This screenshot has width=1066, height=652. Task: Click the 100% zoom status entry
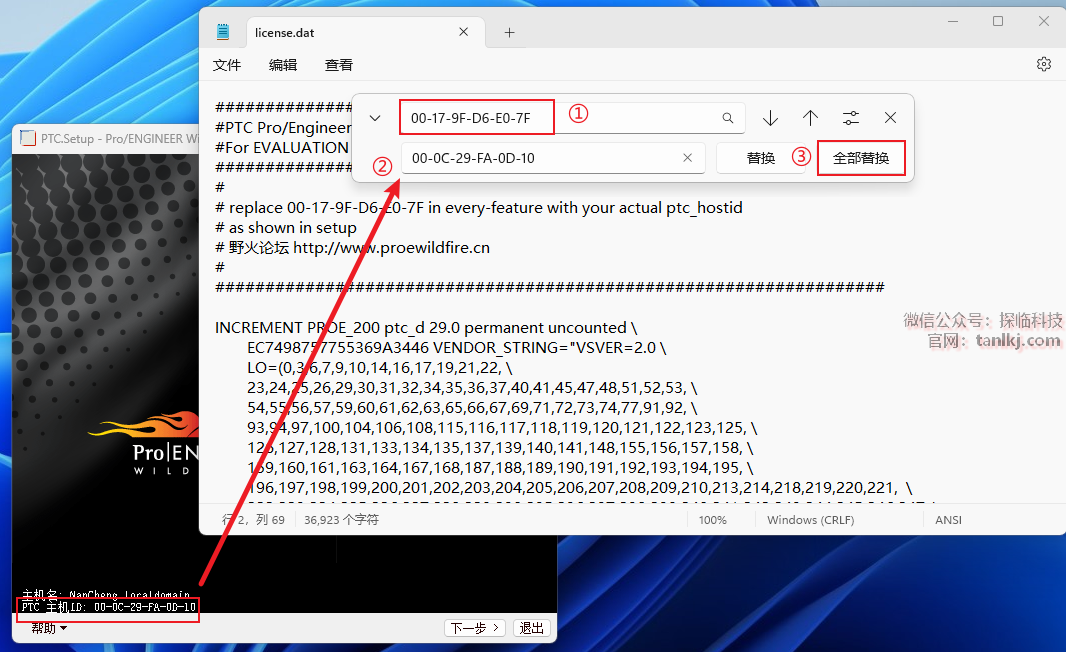click(x=712, y=519)
